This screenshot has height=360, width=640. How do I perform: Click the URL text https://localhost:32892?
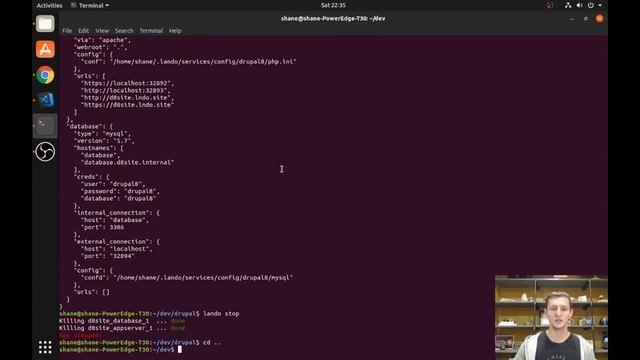click(127, 83)
